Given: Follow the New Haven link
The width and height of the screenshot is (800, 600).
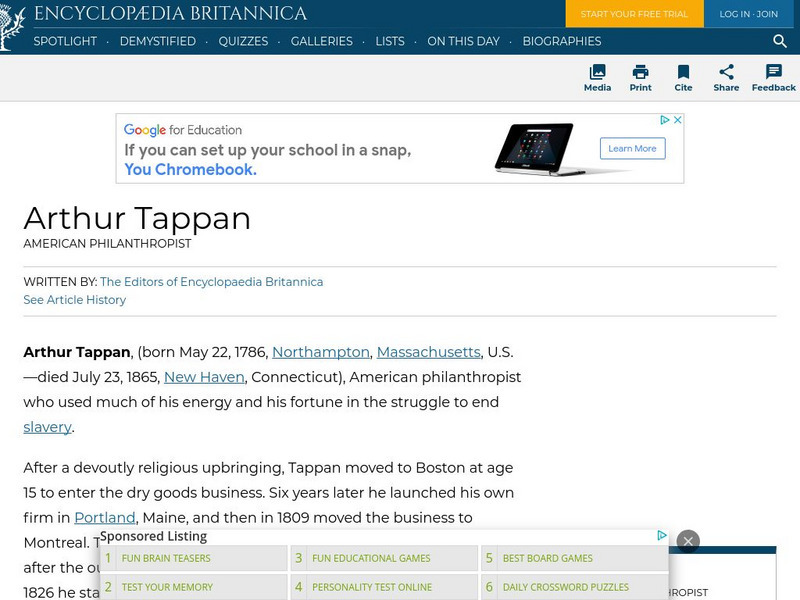Looking at the screenshot, I should coord(204,377).
